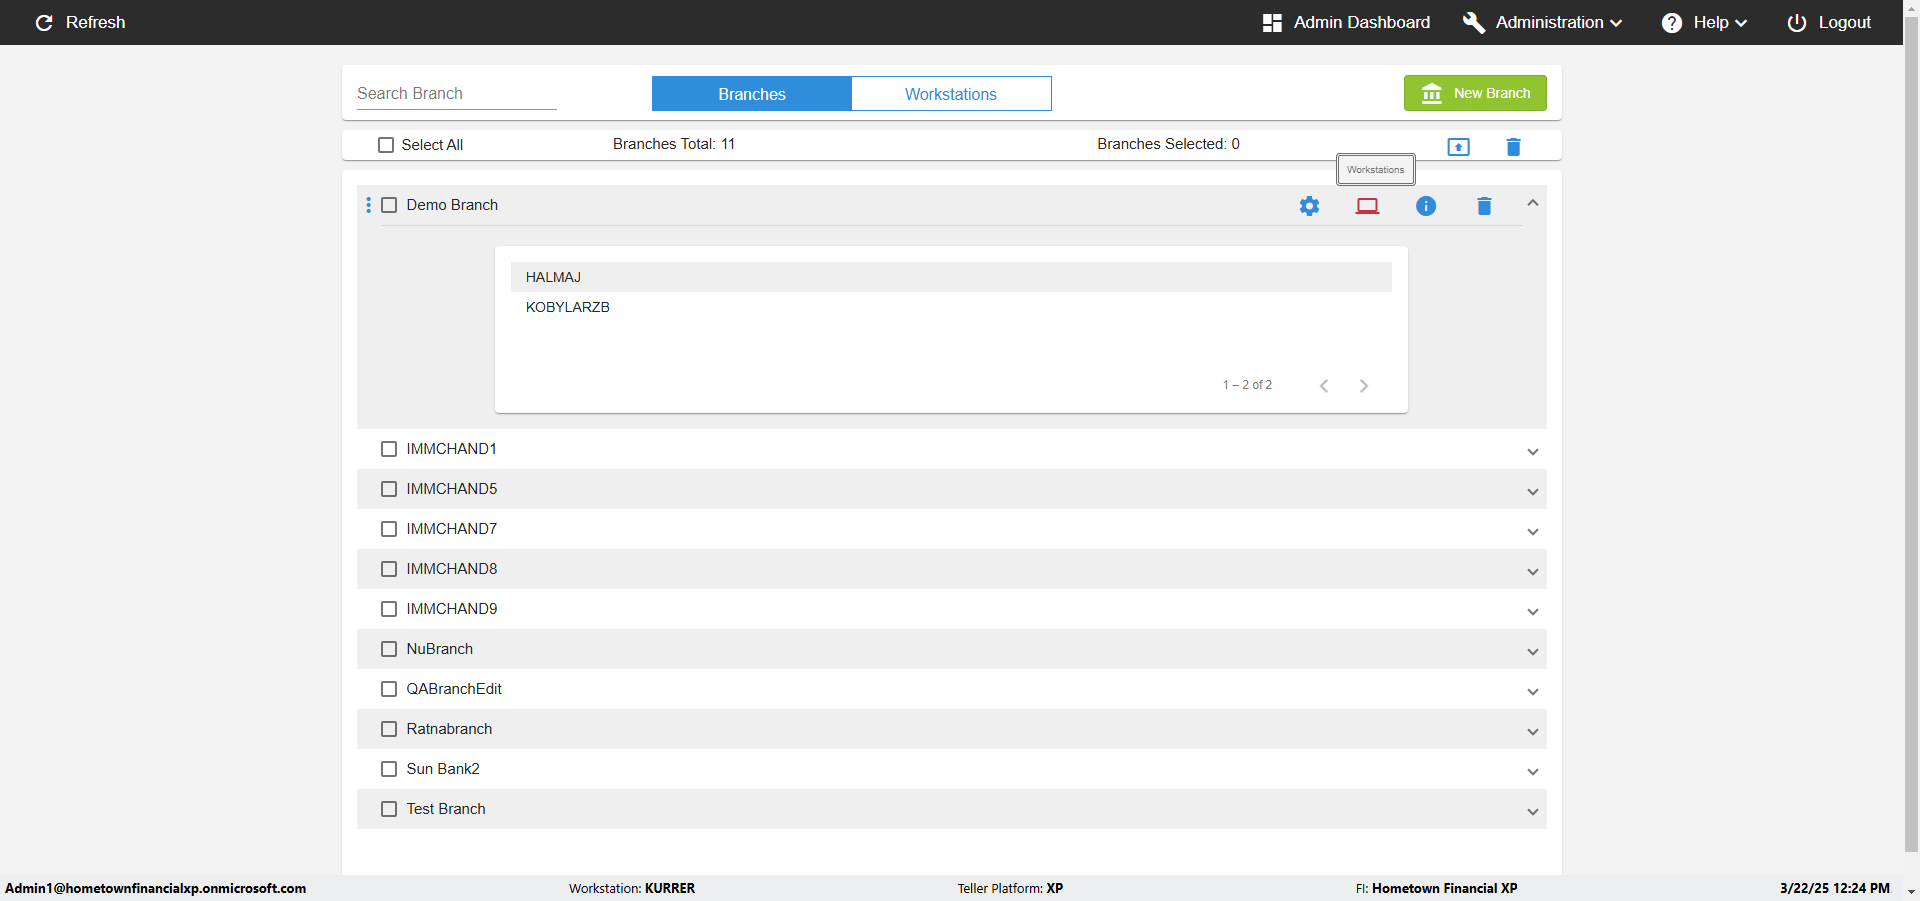This screenshot has height=901, width=1920.
Task: Click the Logout button label
Action: [1844, 22]
